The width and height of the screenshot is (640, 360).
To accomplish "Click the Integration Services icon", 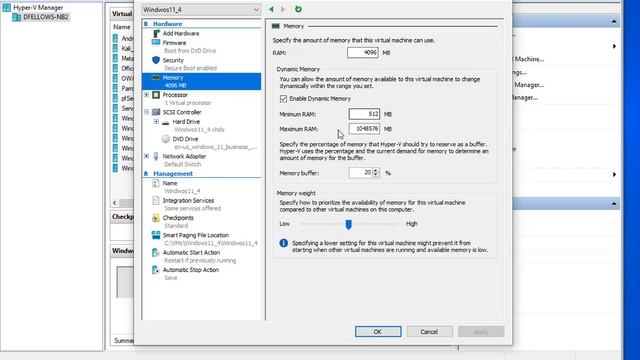I will point(156,200).
